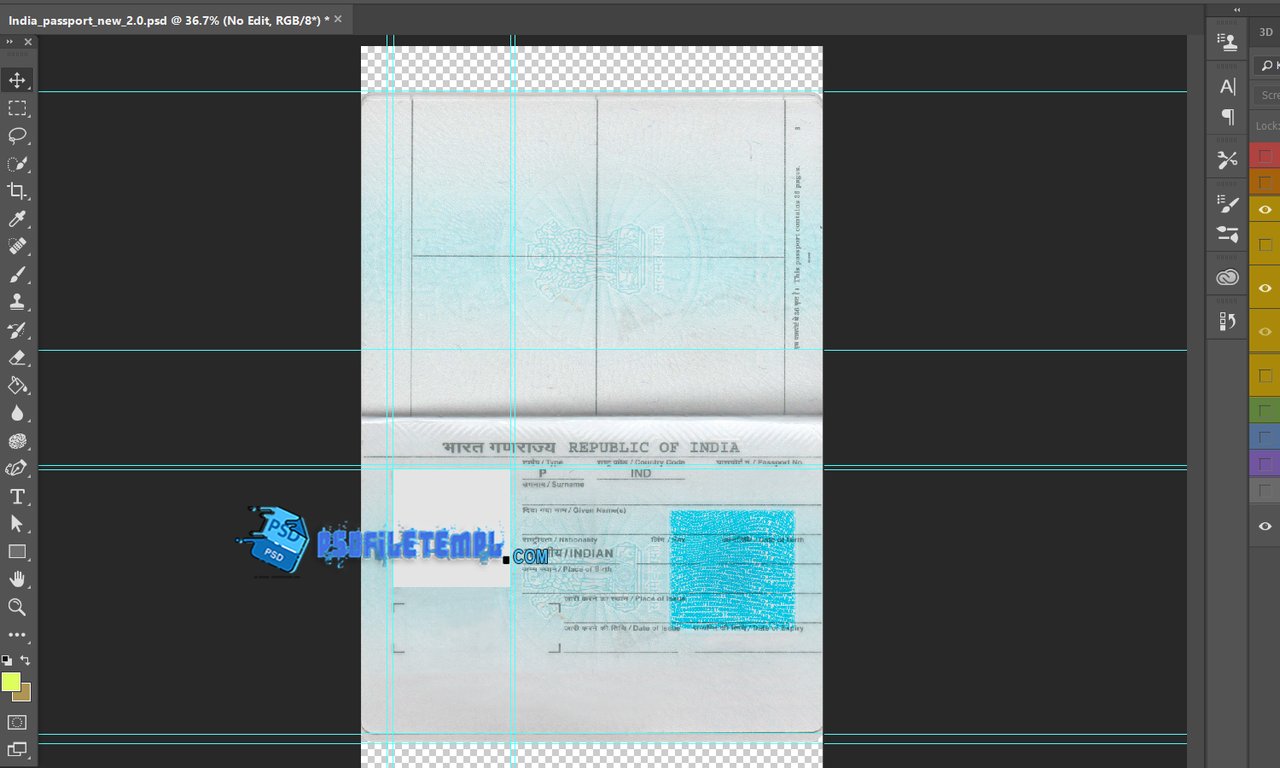Select the Crop tool
The width and height of the screenshot is (1280, 768).
tap(17, 191)
